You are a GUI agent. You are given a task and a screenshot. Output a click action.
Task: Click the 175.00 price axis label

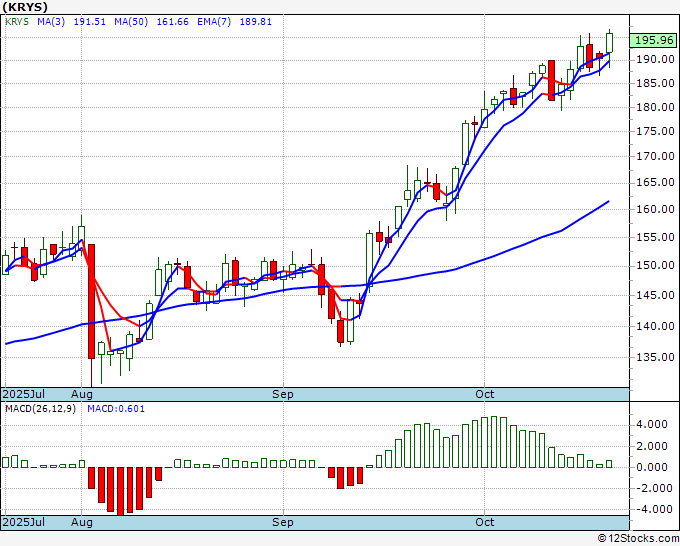pos(655,131)
